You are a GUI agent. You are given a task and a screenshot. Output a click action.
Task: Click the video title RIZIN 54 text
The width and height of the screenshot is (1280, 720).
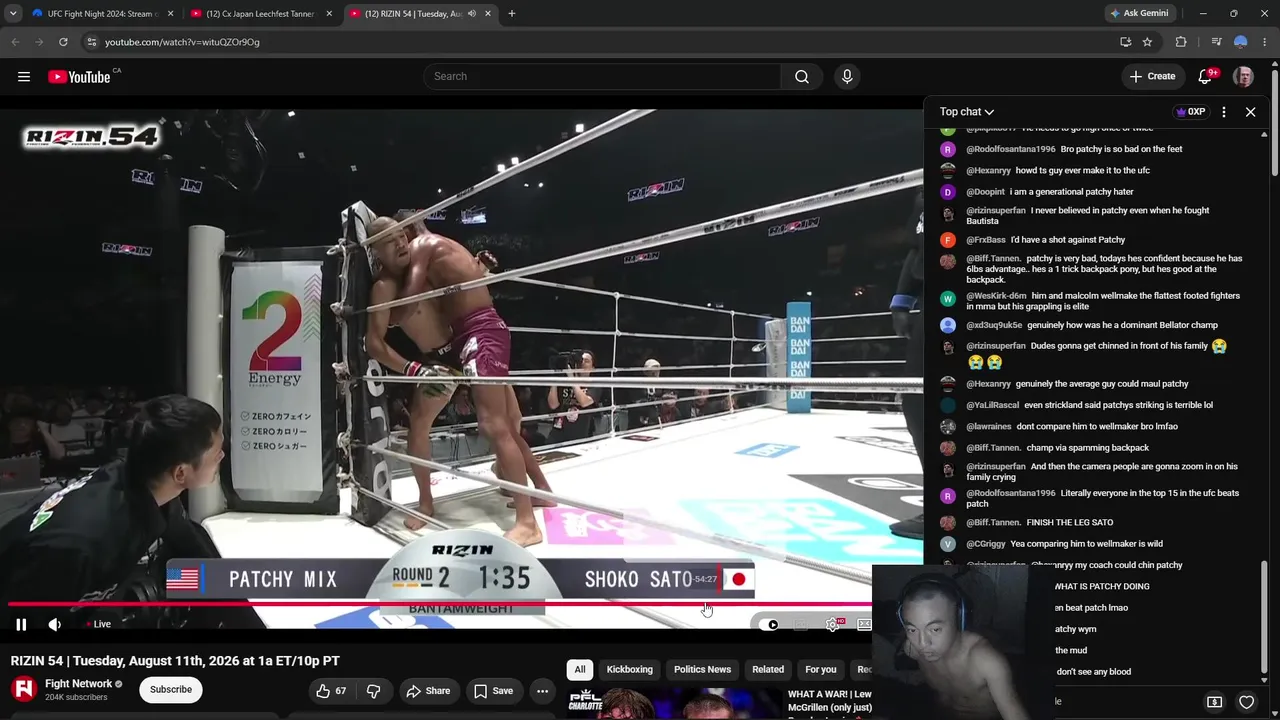175,661
